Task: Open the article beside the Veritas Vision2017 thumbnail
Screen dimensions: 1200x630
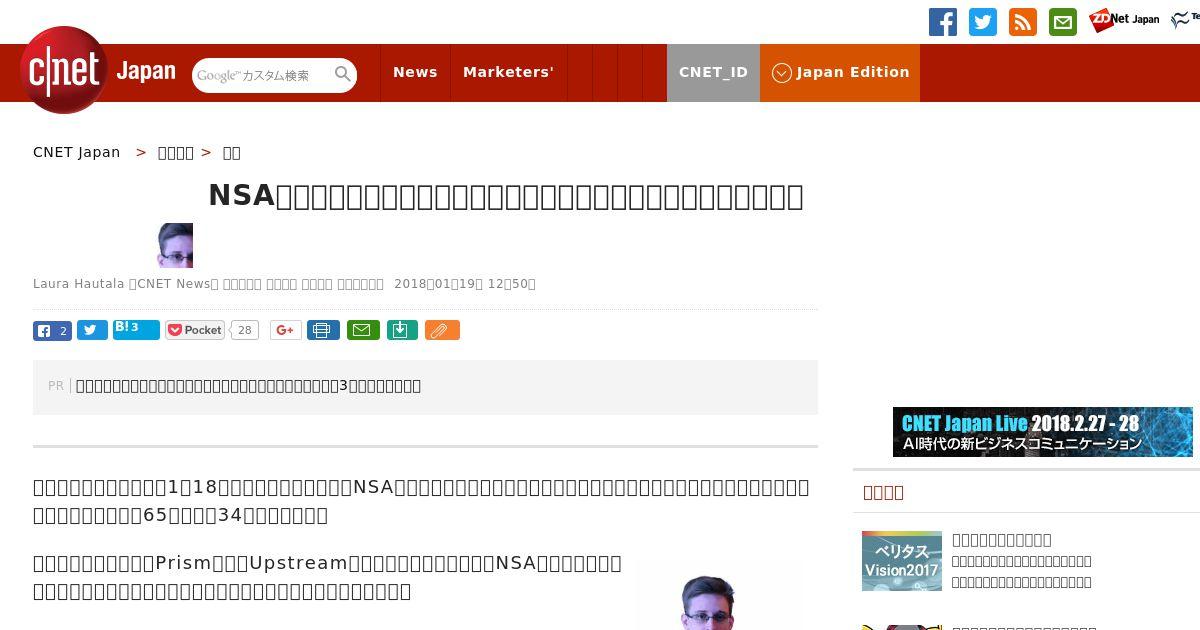Action: (x=1021, y=560)
